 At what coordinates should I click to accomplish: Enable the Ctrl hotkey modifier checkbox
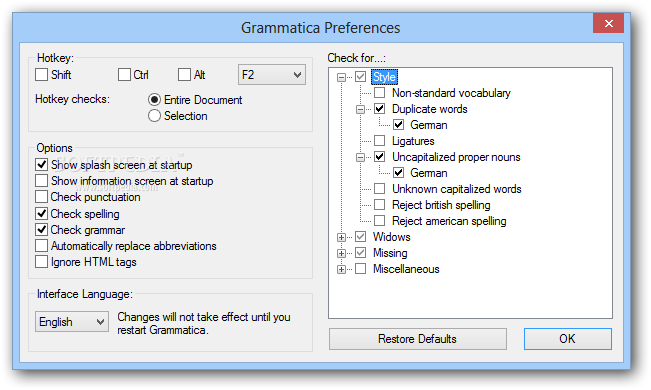click(x=124, y=75)
